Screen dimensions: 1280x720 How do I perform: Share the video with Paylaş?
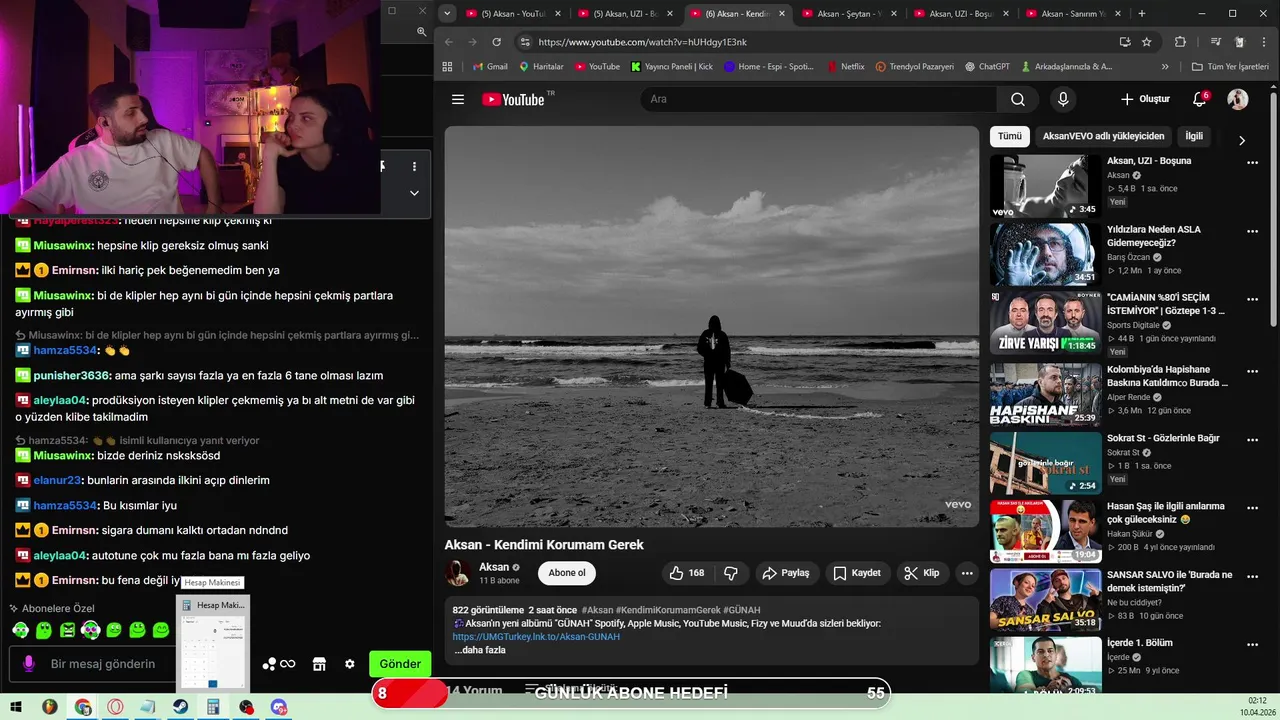[786, 573]
